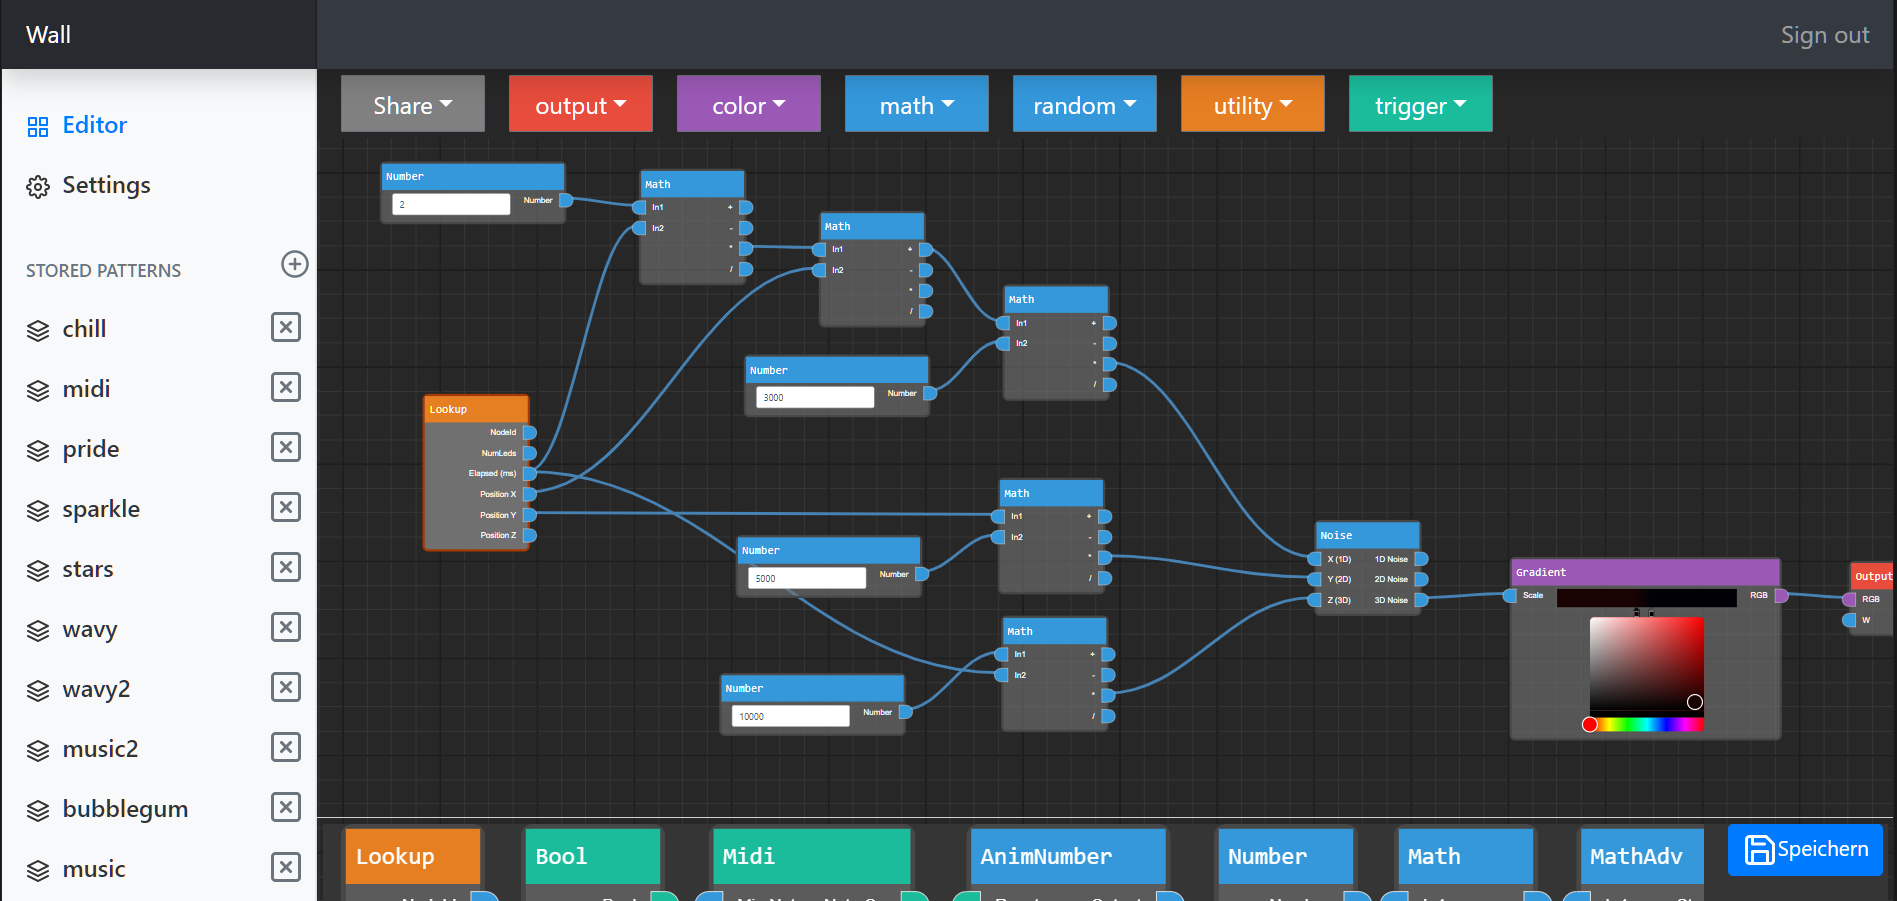Delete the sparkle pattern
This screenshot has width=1897, height=901.
pos(286,507)
